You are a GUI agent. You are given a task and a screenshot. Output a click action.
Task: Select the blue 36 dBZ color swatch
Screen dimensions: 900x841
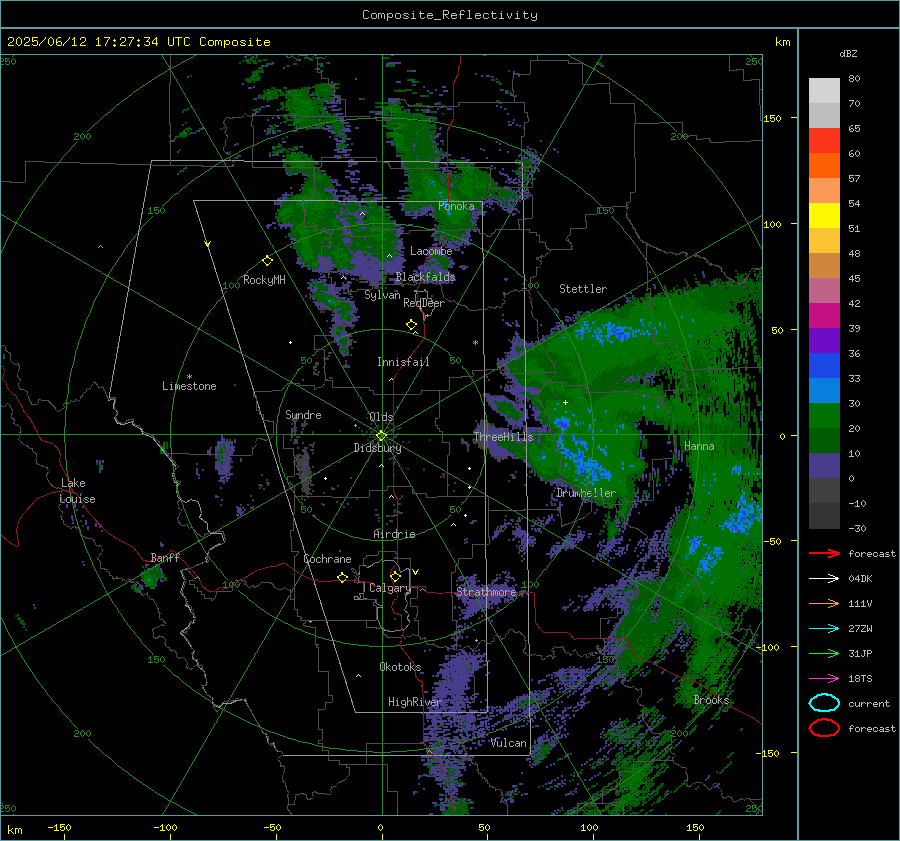[x=824, y=365]
